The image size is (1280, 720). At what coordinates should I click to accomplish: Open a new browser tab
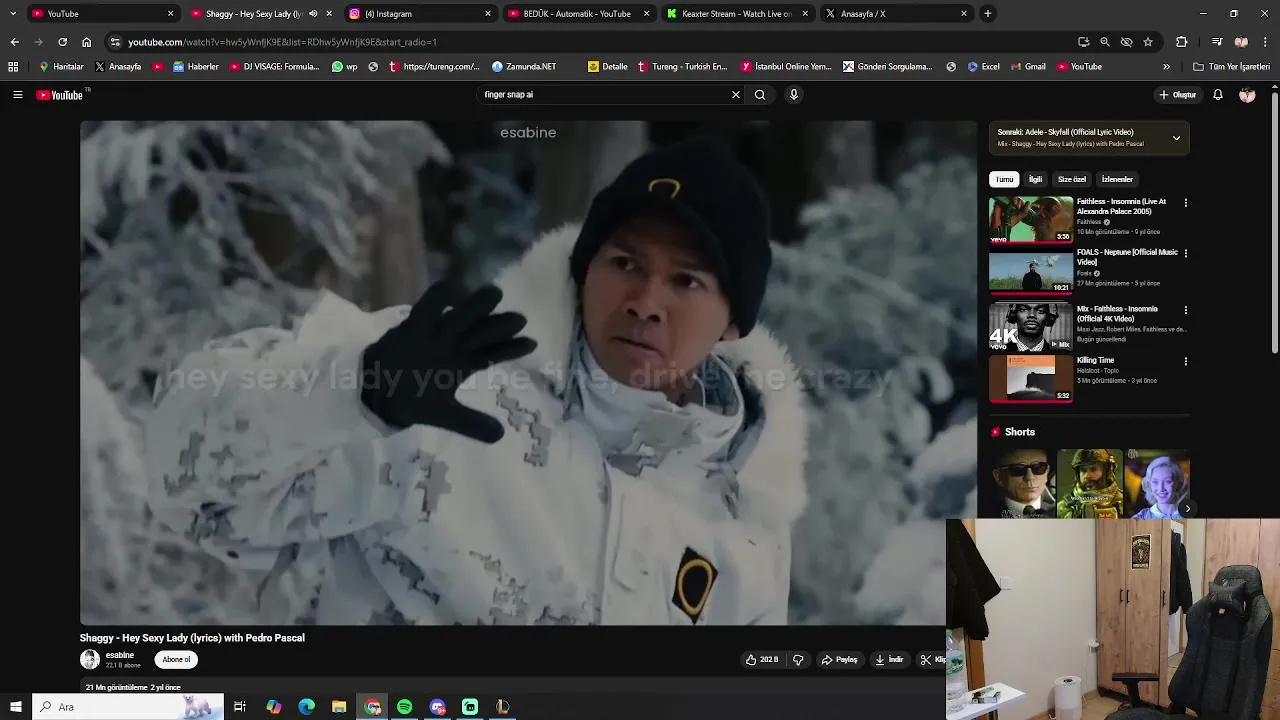[x=988, y=14]
